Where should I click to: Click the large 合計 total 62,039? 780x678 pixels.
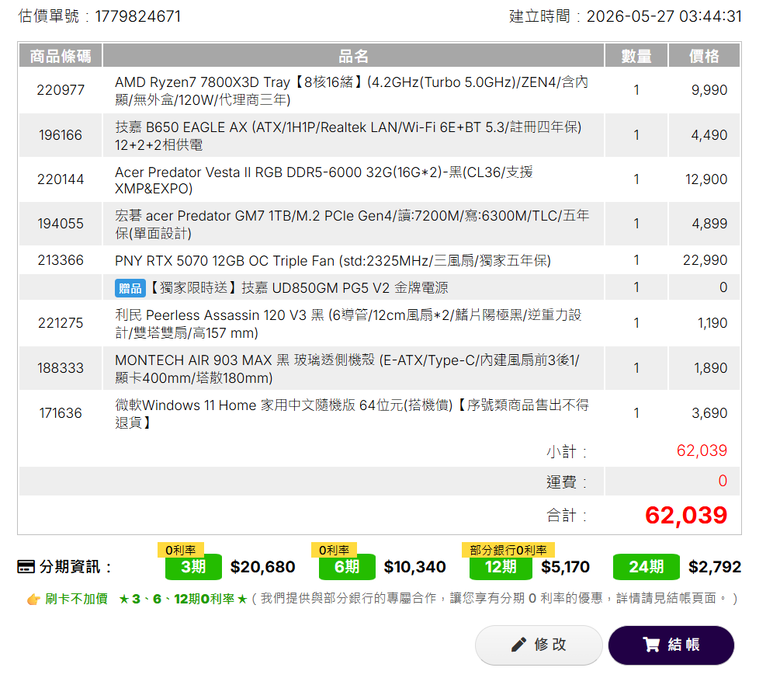point(686,515)
